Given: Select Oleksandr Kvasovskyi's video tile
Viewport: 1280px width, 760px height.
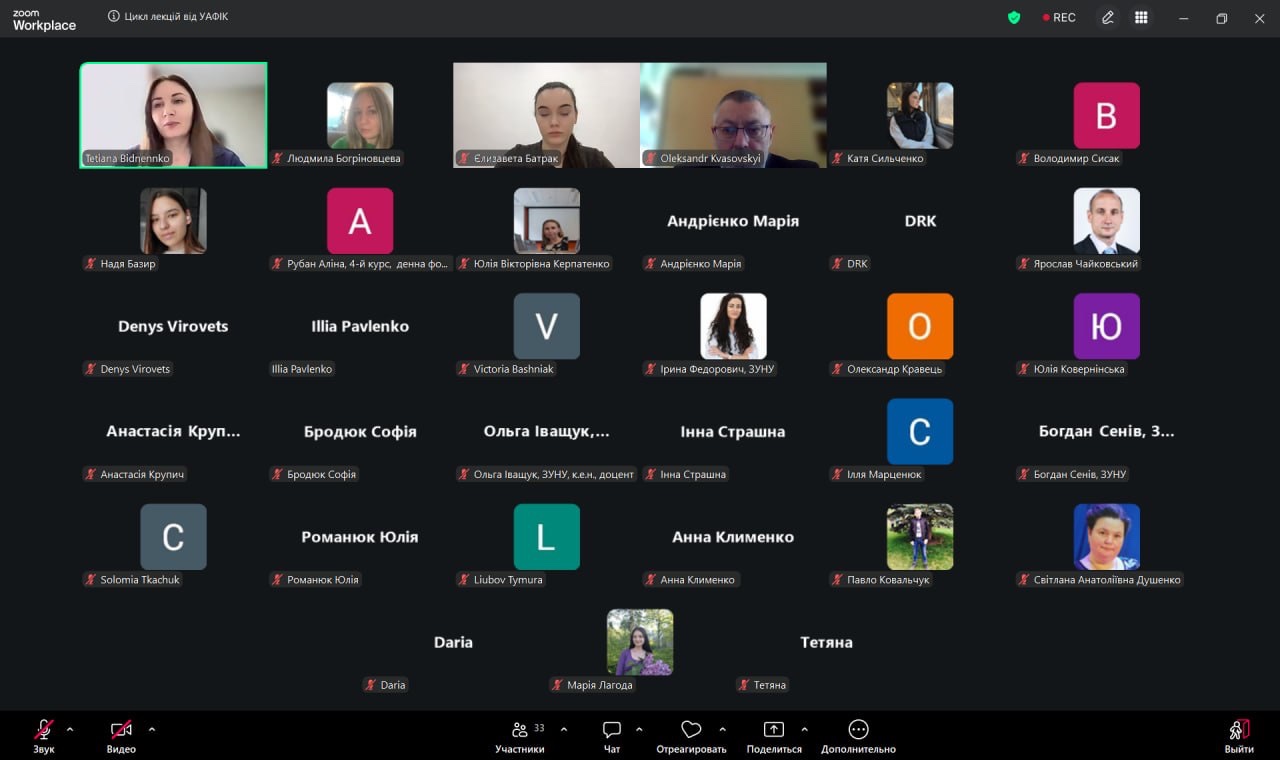Looking at the screenshot, I should click(733, 115).
